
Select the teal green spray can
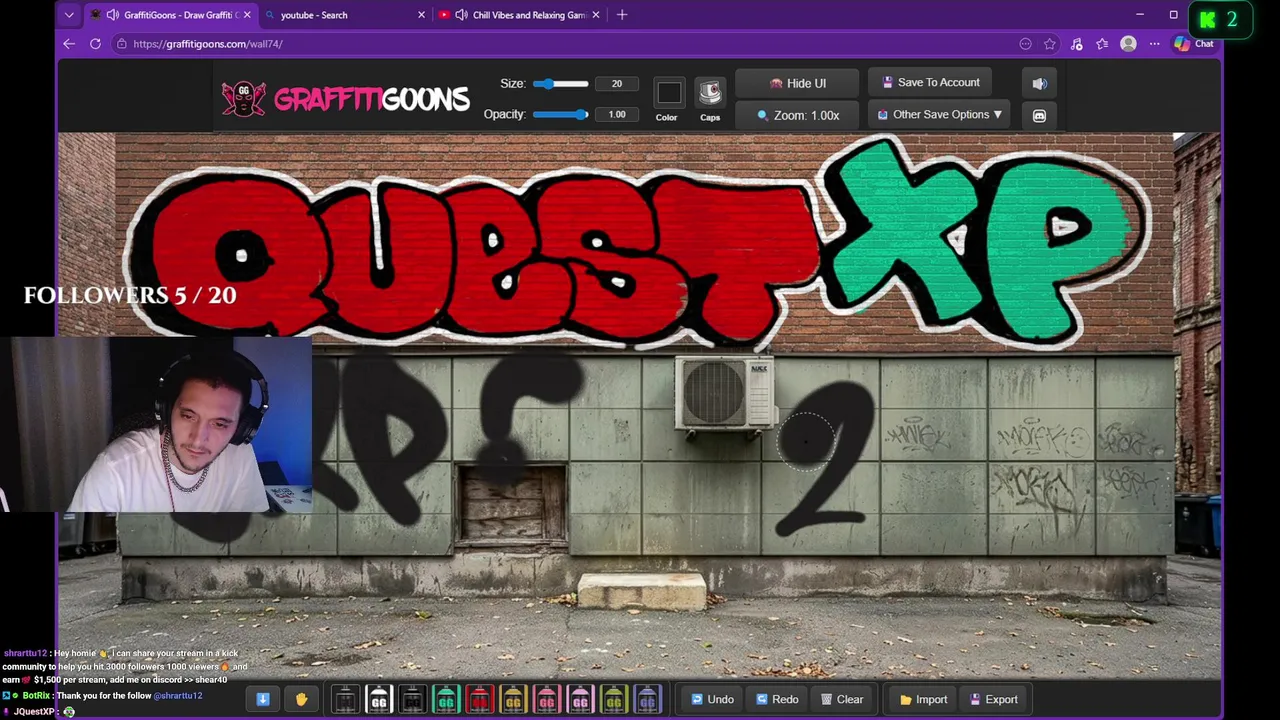coord(446,699)
